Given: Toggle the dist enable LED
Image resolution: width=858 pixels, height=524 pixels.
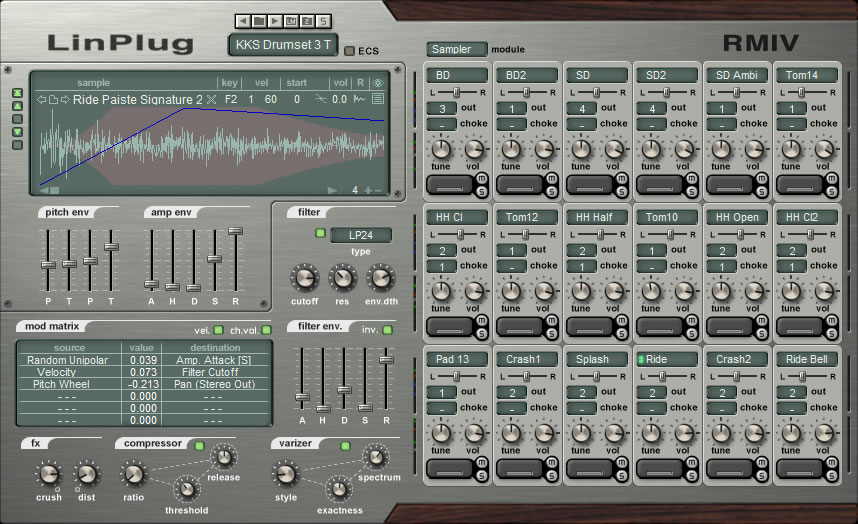Looking at the screenshot, I should click(x=77, y=489).
